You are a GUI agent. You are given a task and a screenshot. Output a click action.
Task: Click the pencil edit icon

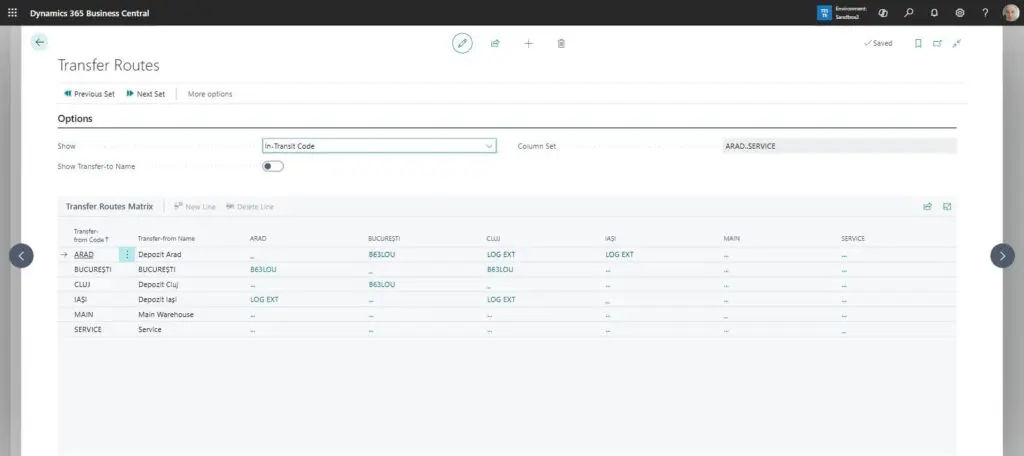coord(462,43)
